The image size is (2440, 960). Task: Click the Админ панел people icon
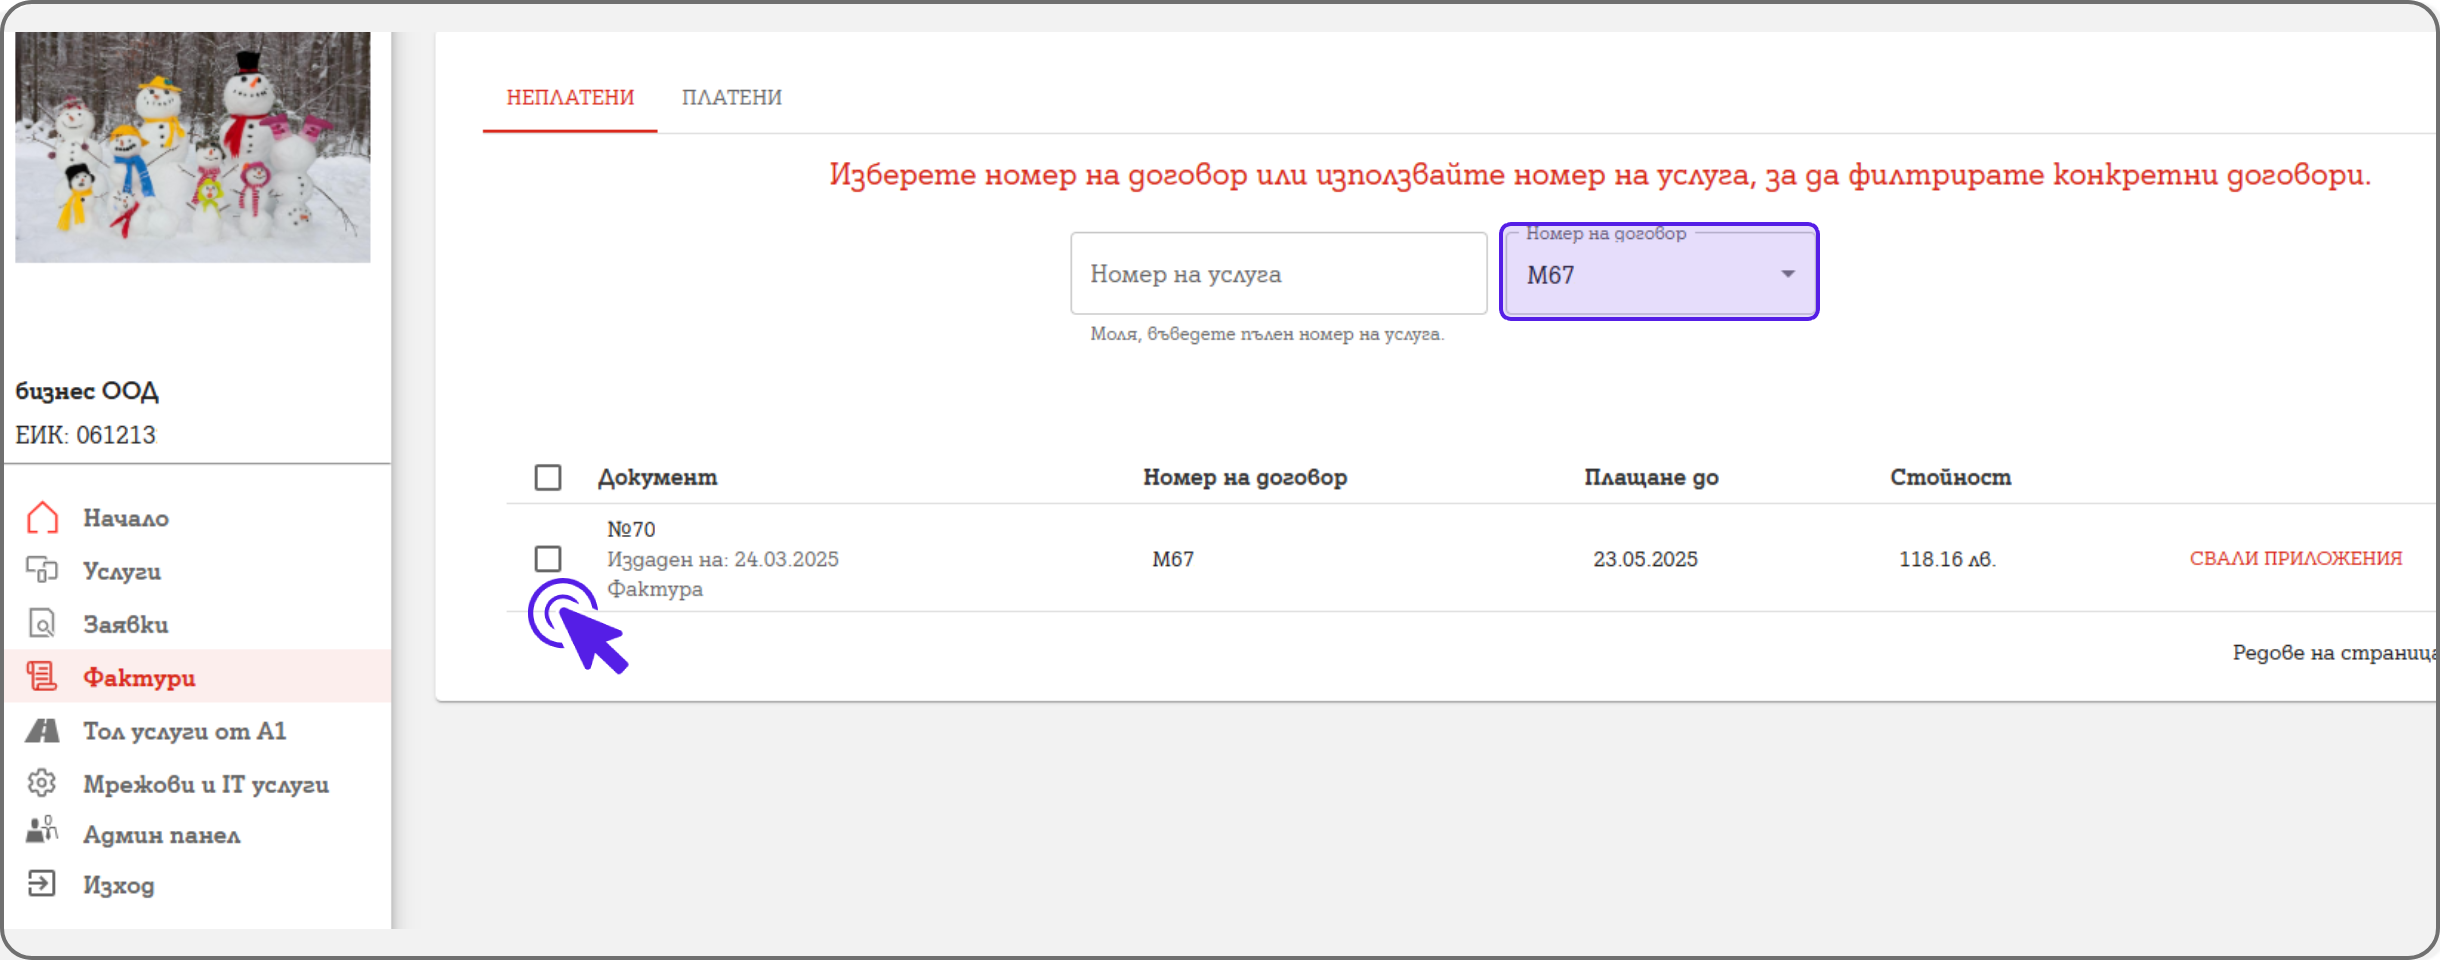[x=42, y=830]
